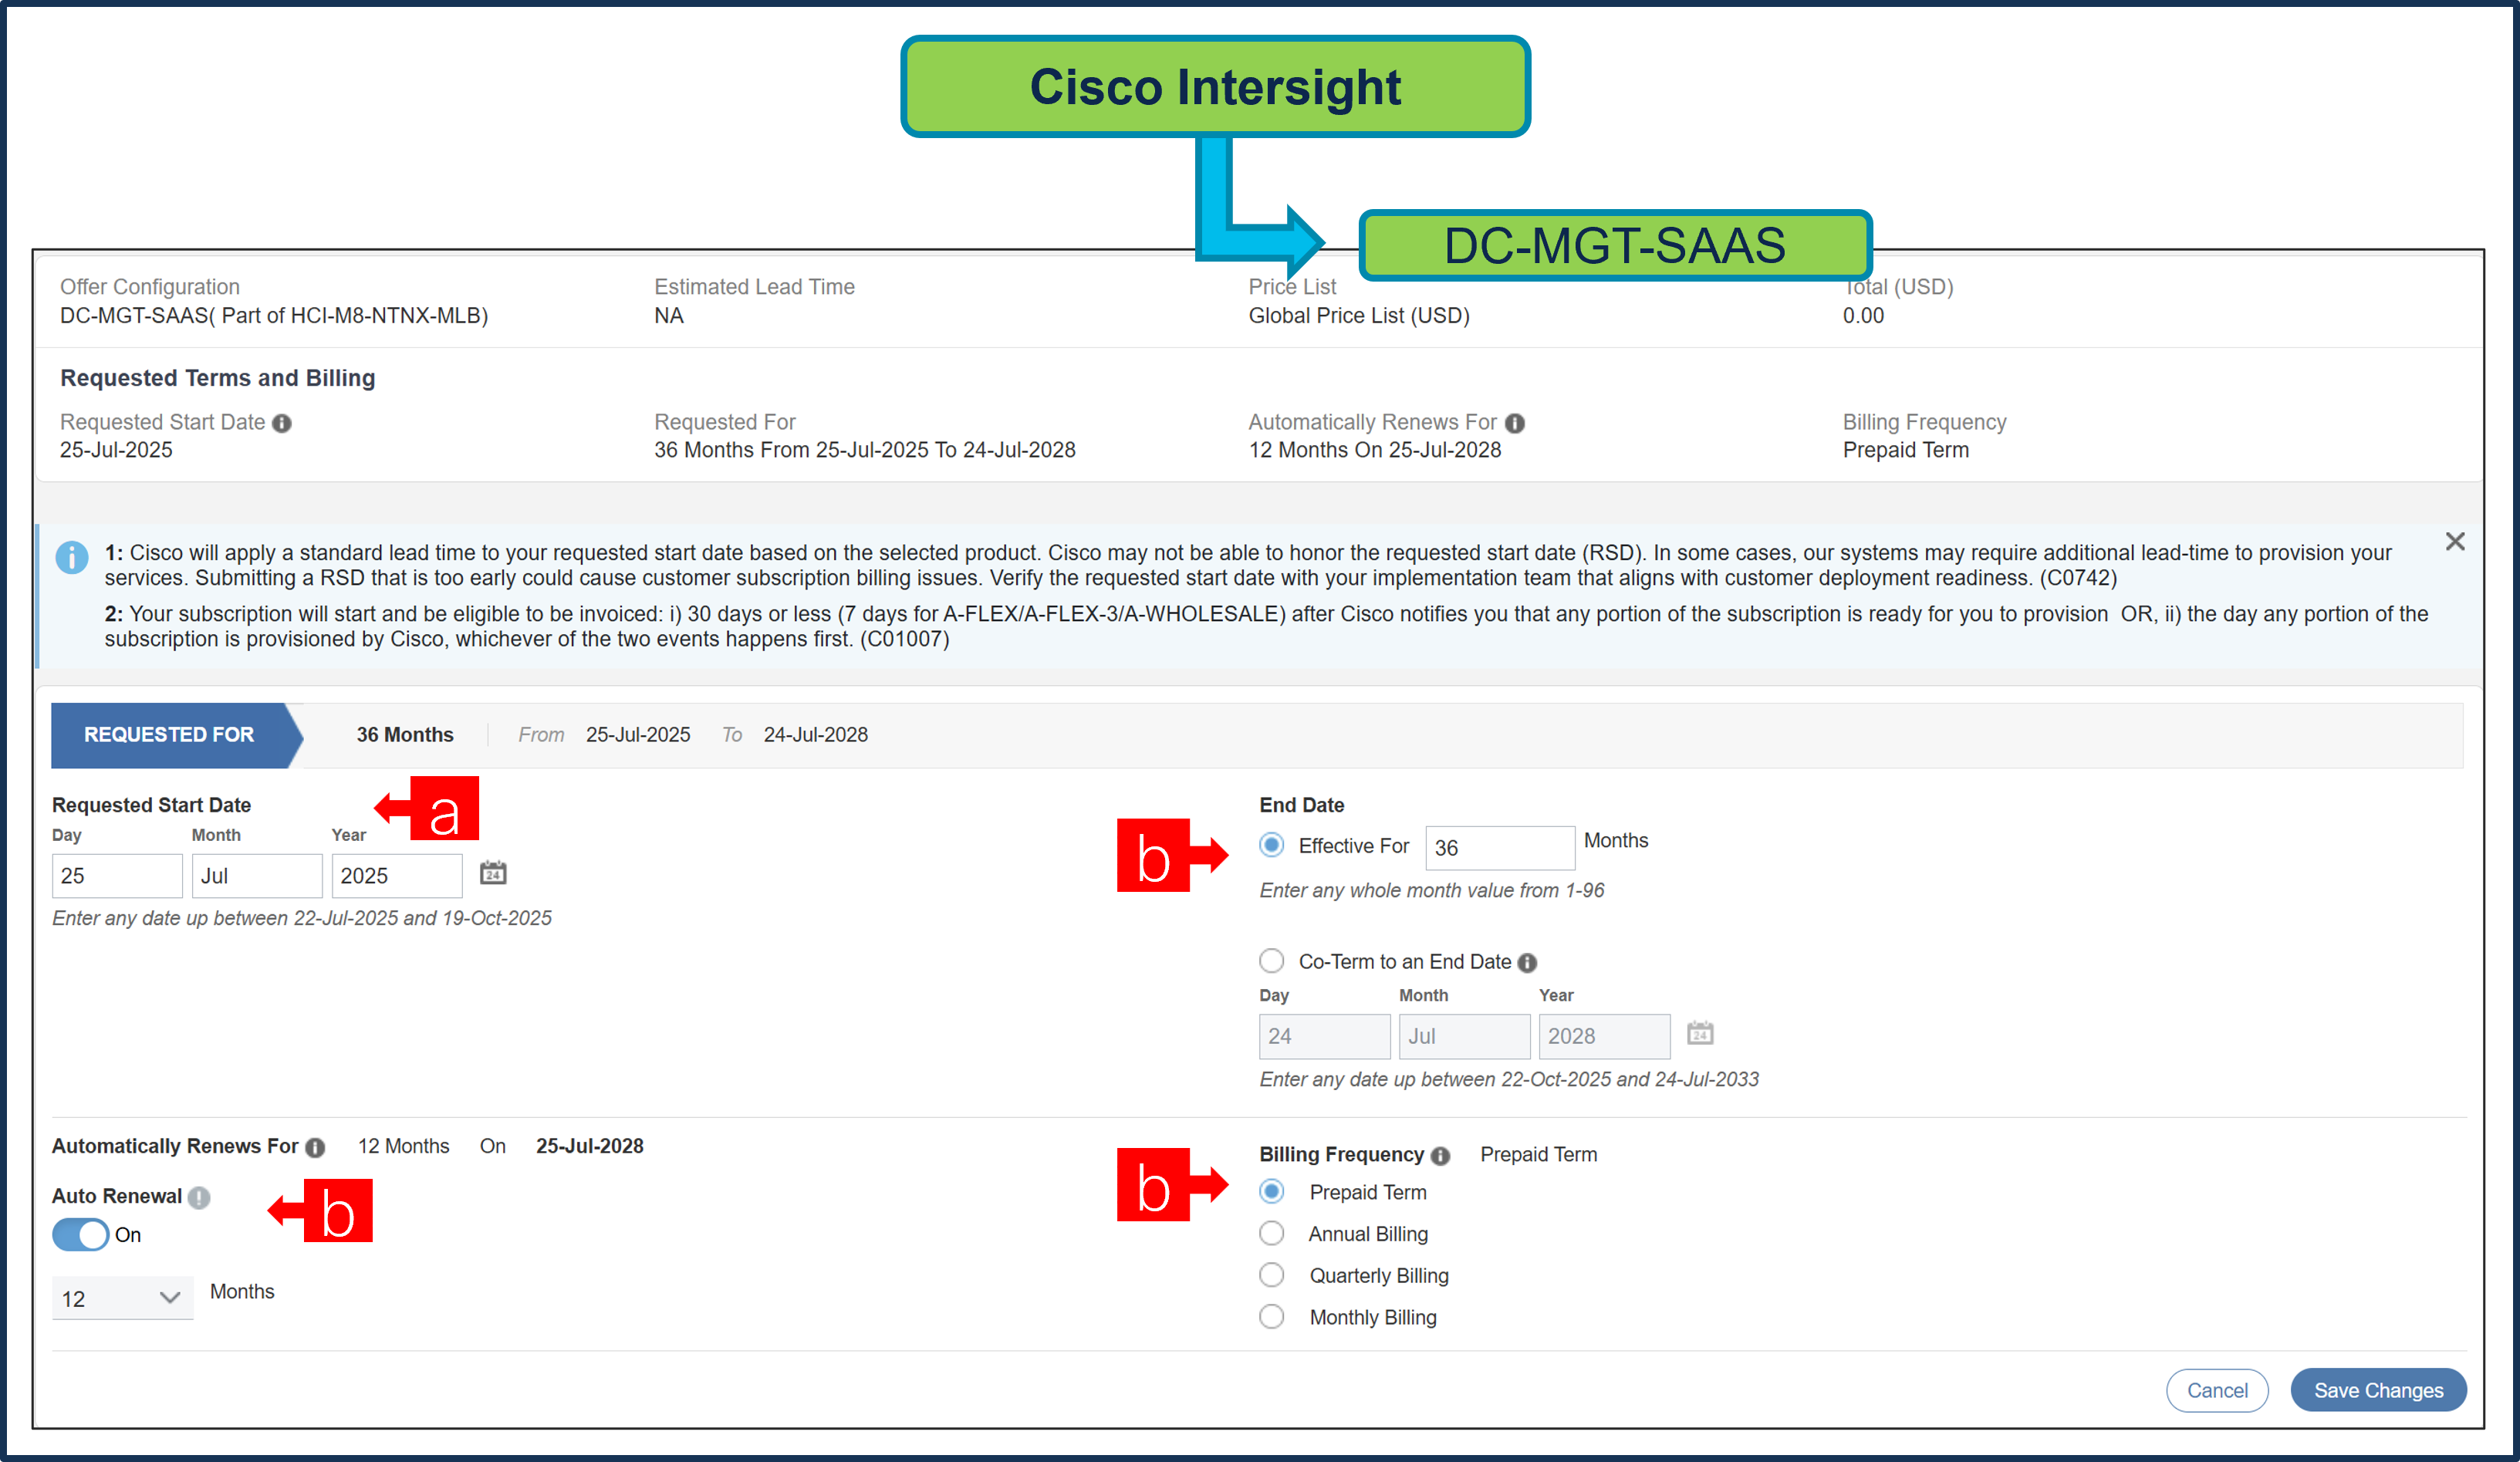
Task: Select Quarterly Billing option
Action: [x=1271, y=1274]
